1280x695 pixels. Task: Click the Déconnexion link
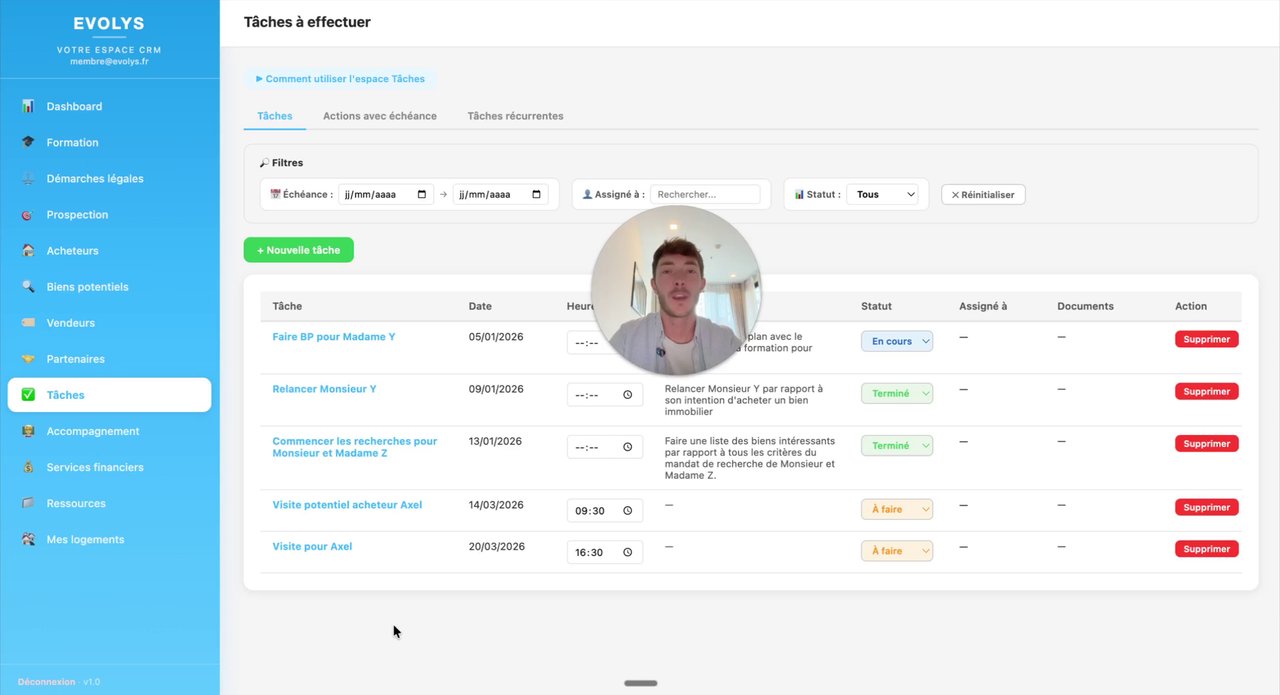(x=46, y=682)
